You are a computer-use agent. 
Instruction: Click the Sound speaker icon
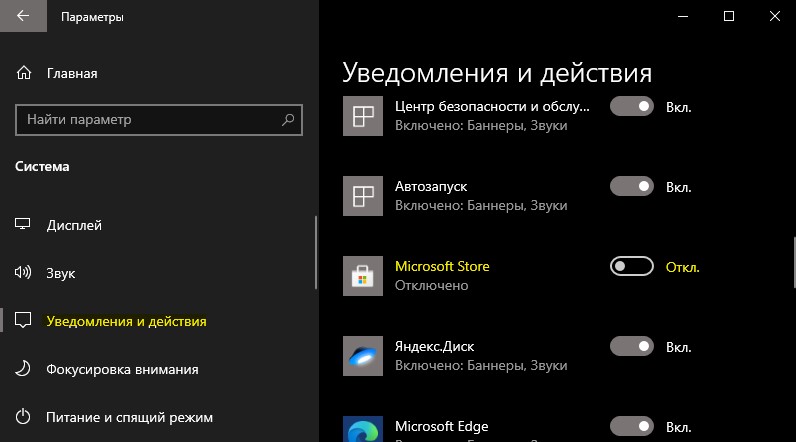click(x=23, y=273)
